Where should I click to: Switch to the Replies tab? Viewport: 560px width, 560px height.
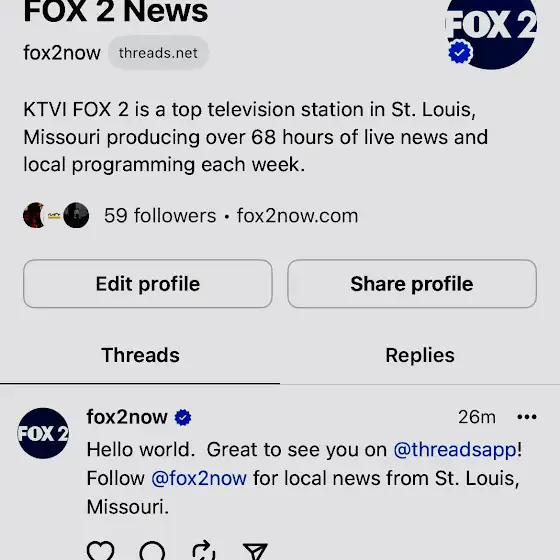coord(420,355)
